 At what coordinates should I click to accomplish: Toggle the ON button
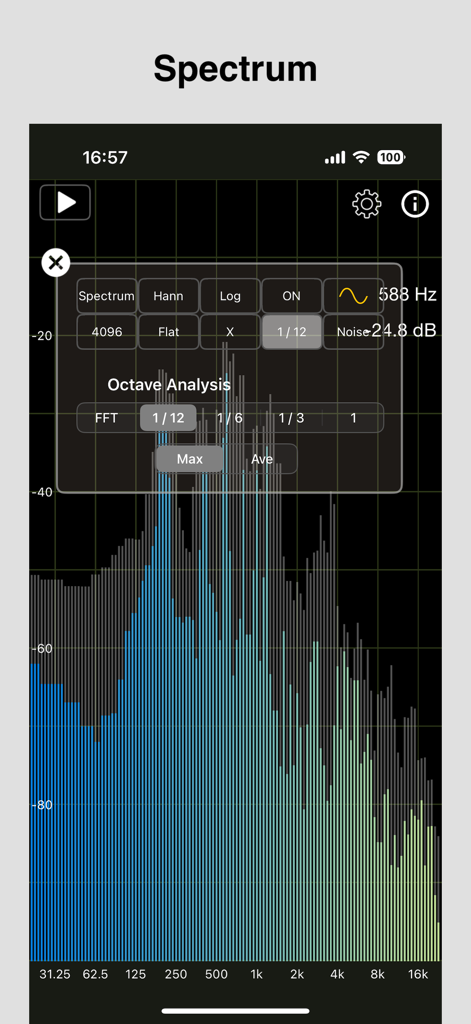point(291,296)
